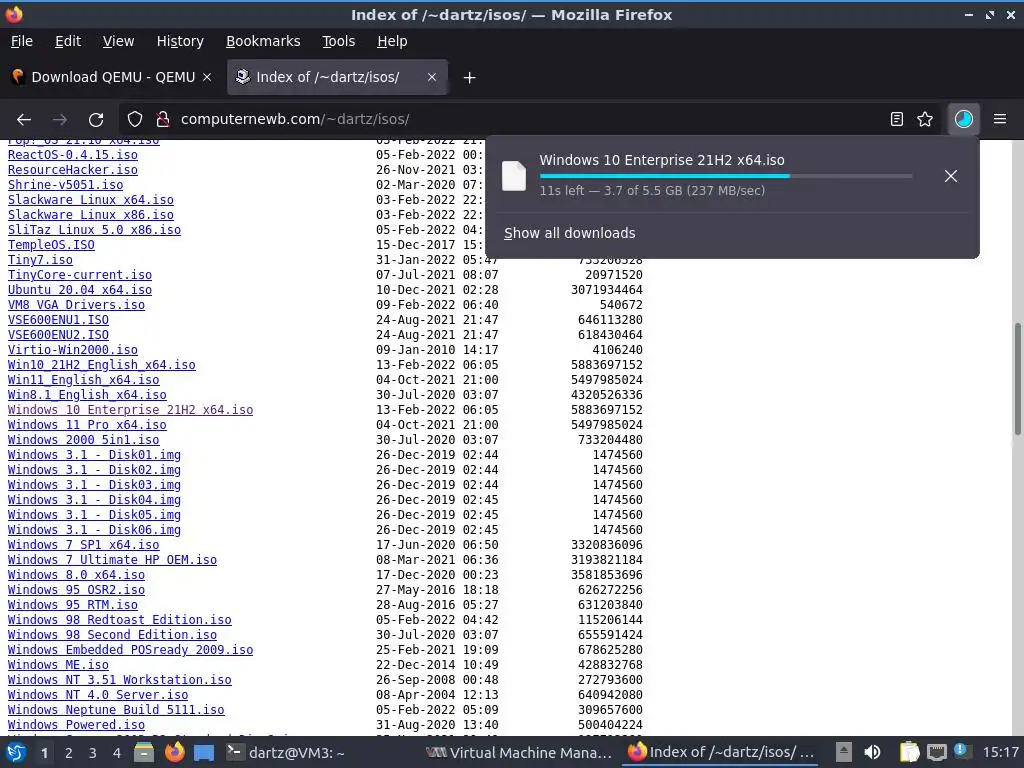Close the Index of /~dartz/isos/ tab

[x=432, y=77]
